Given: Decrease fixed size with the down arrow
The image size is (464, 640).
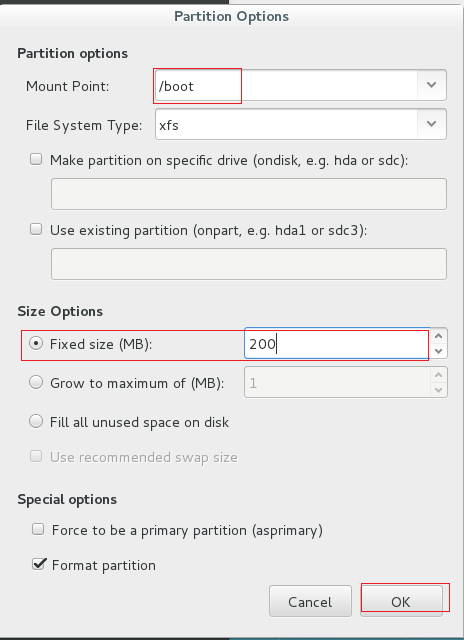Looking at the screenshot, I should [439, 351].
